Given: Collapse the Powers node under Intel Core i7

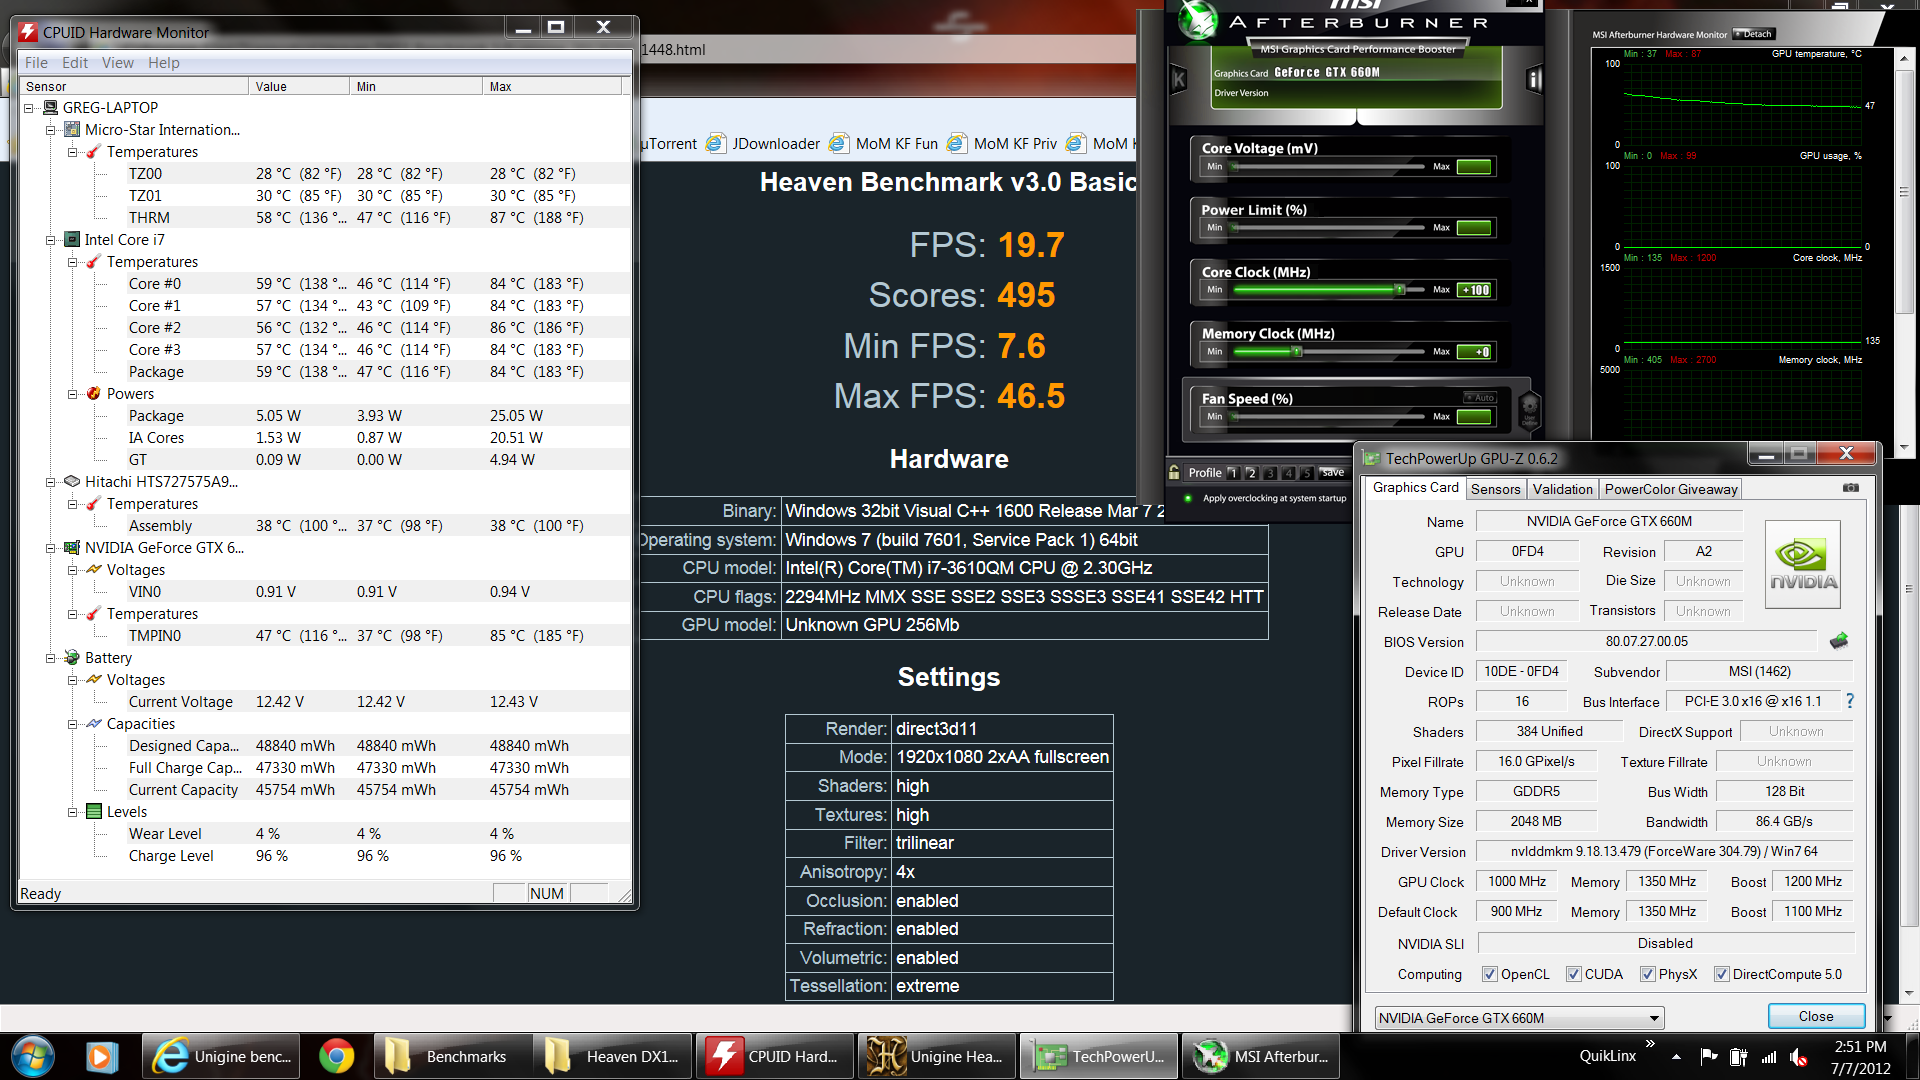Looking at the screenshot, I should click(73, 394).
